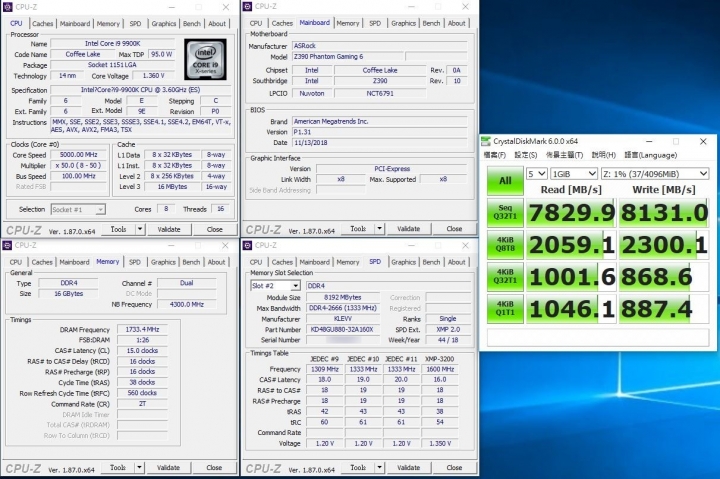720x479 pixels.
Task: Click the Tools button in the CPU window
Action: pyautogui.click(x=118, y=229)
